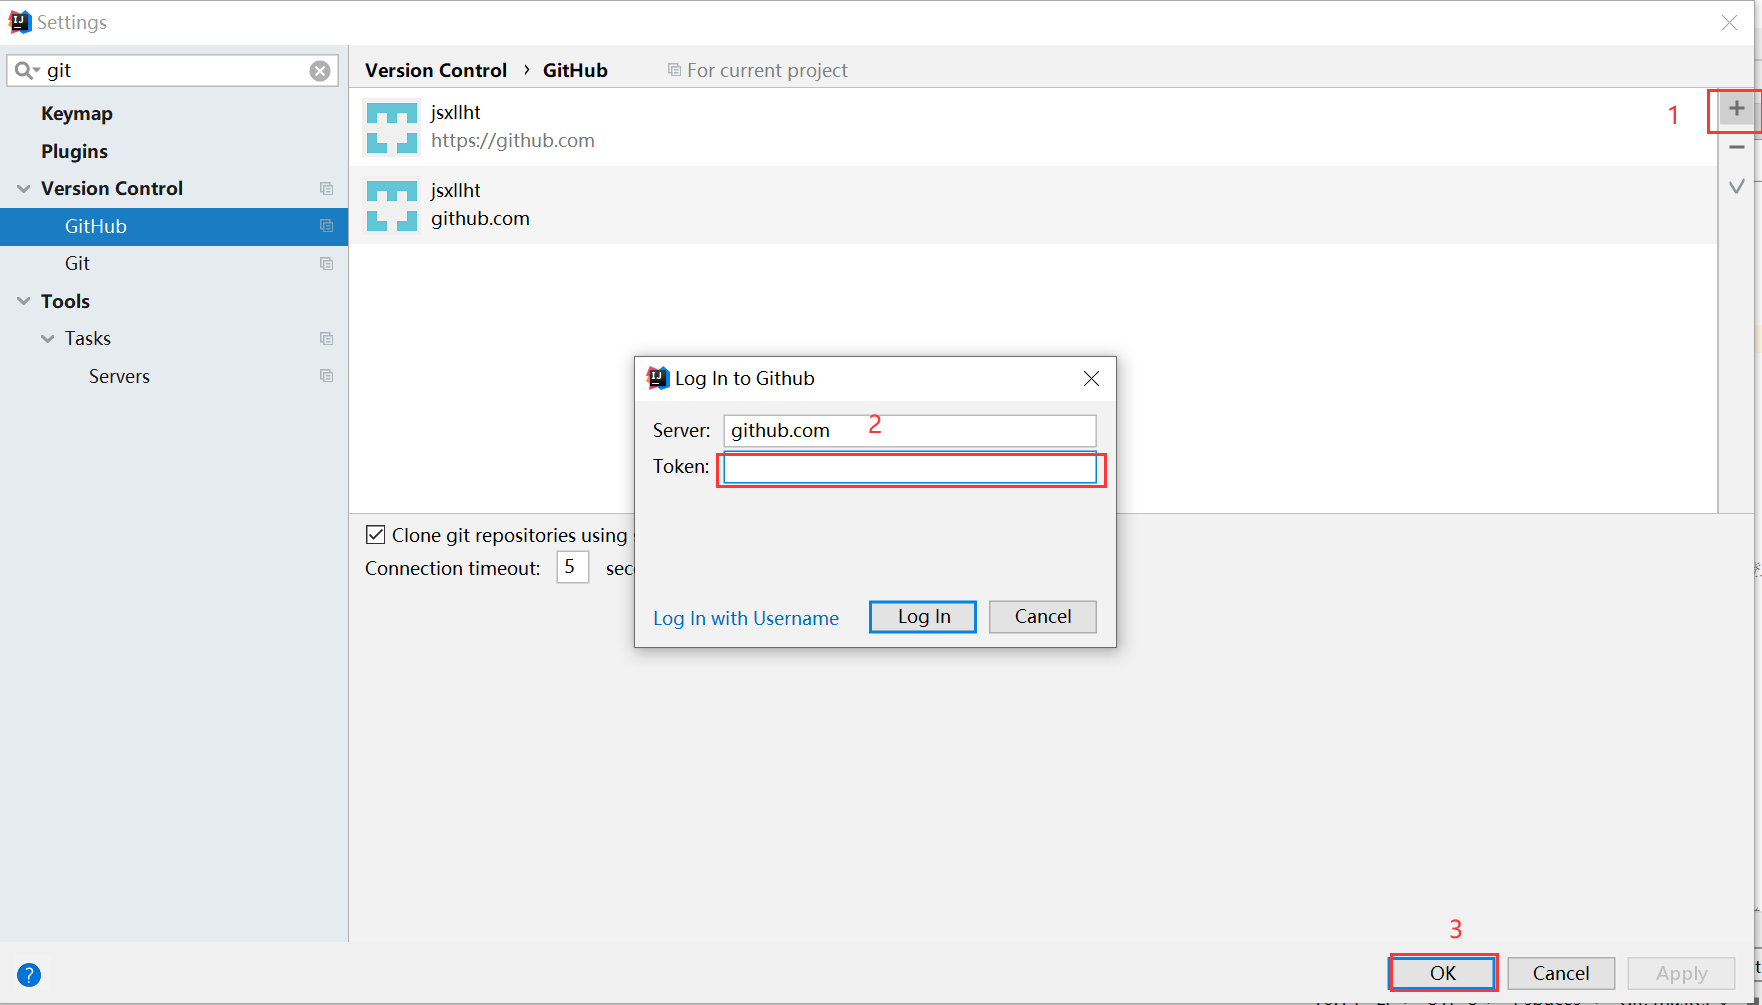Collapse the Version Control tree node
The image size is (1762, 1005).
click(x=23, y=189)
